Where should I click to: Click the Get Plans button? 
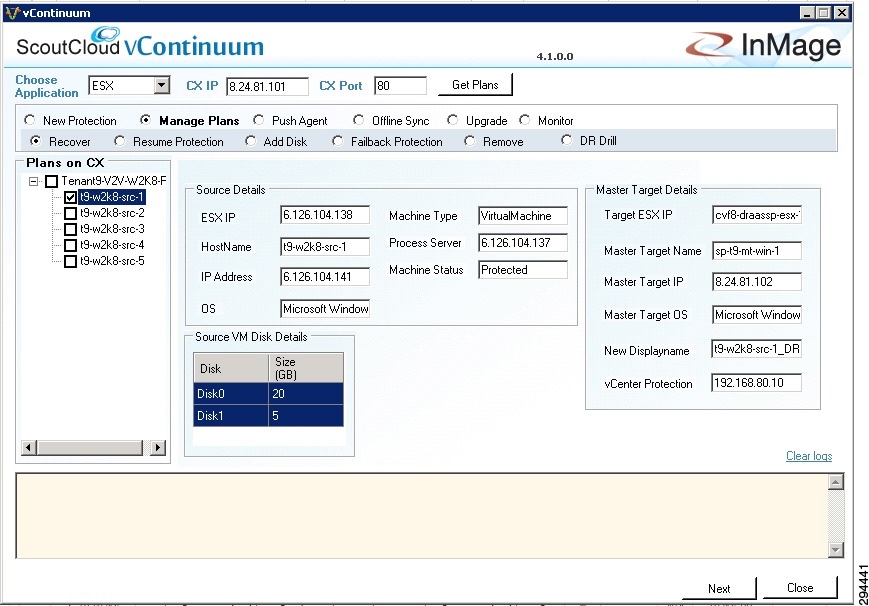click(x=475, y=85)
